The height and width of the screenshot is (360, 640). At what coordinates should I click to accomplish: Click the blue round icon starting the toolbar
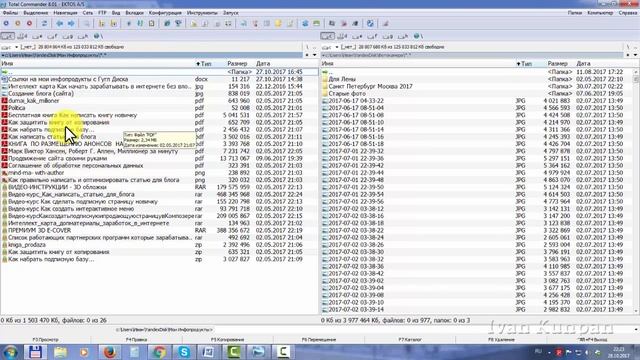point(6,23)
